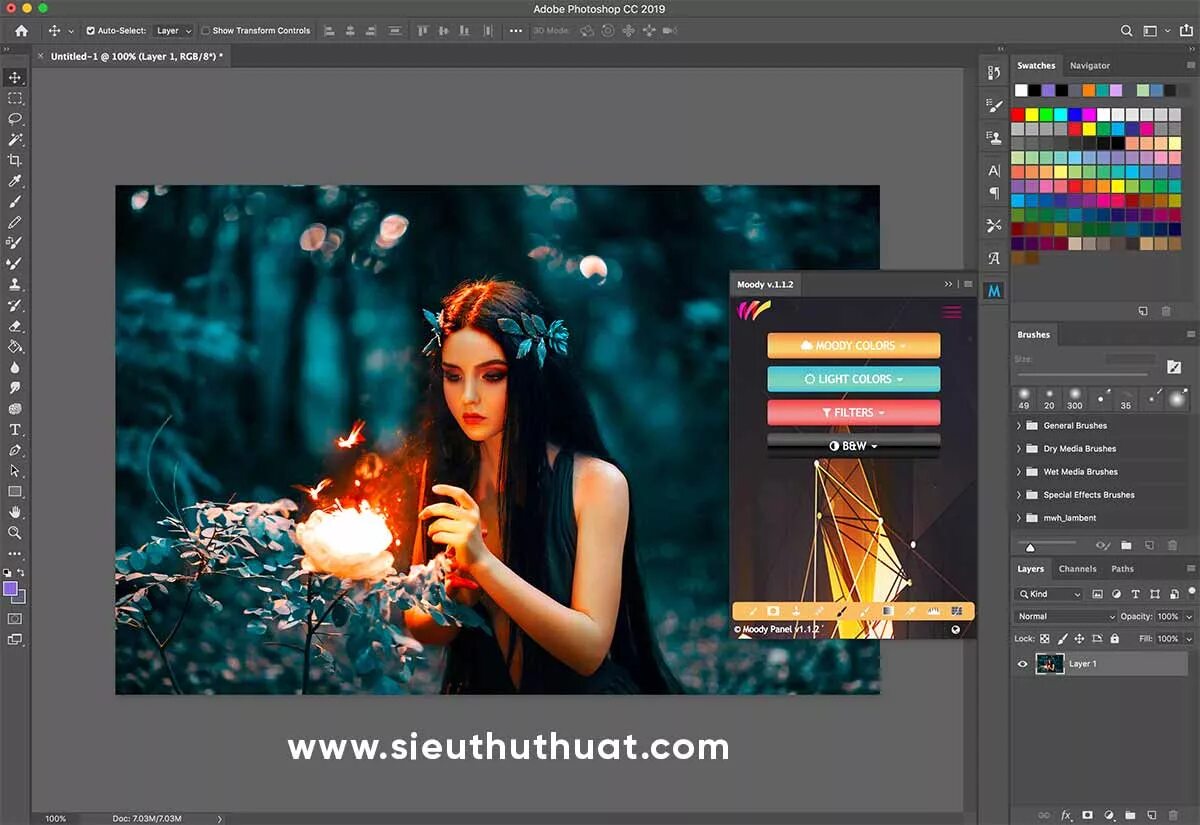Open the Normal blend mode dropdown
Viewport: 1200px width, 825px height.
[x=1064, y=616]
